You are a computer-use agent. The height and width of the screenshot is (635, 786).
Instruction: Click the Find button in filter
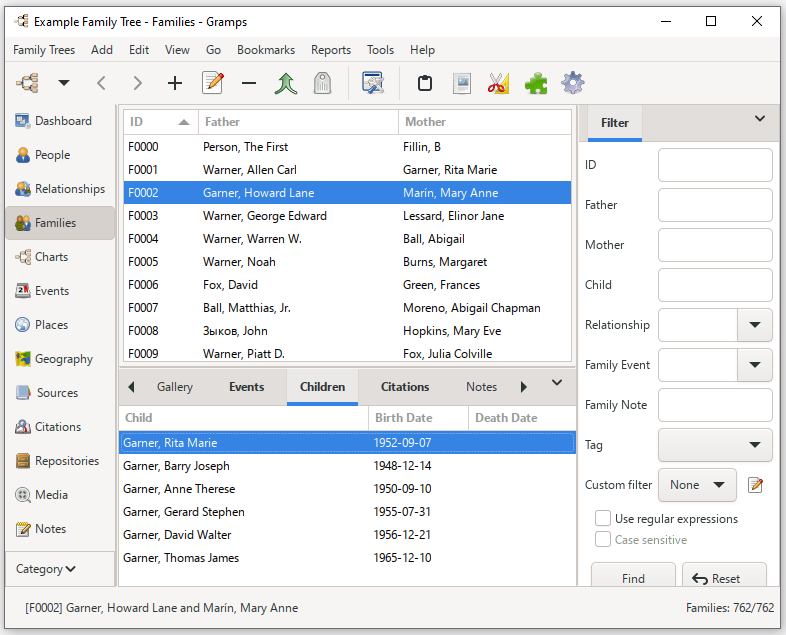pyautogui.click(x=633, y=576)
